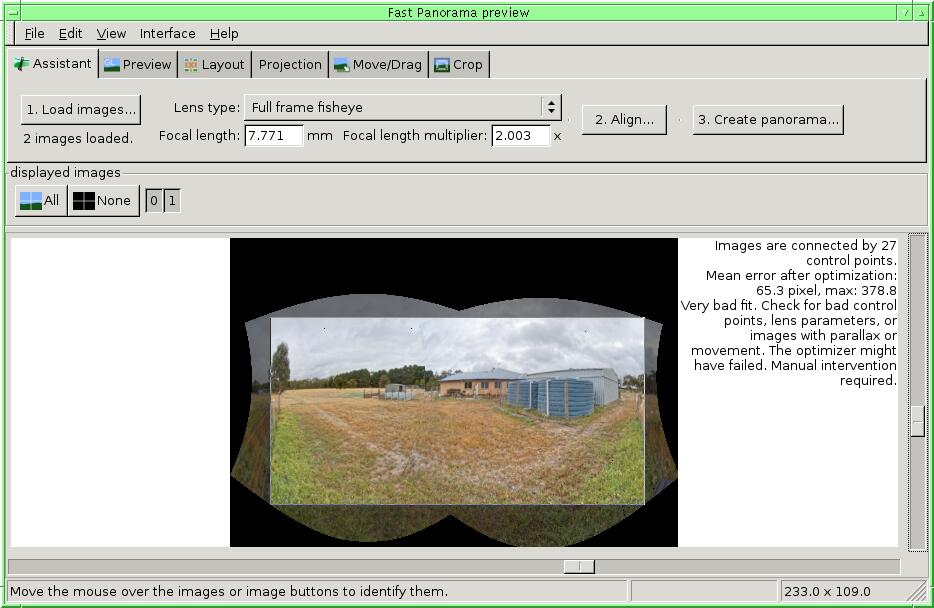Switch to the Projection tab
The height and width of the screenshot is (608, 934).
290,65
